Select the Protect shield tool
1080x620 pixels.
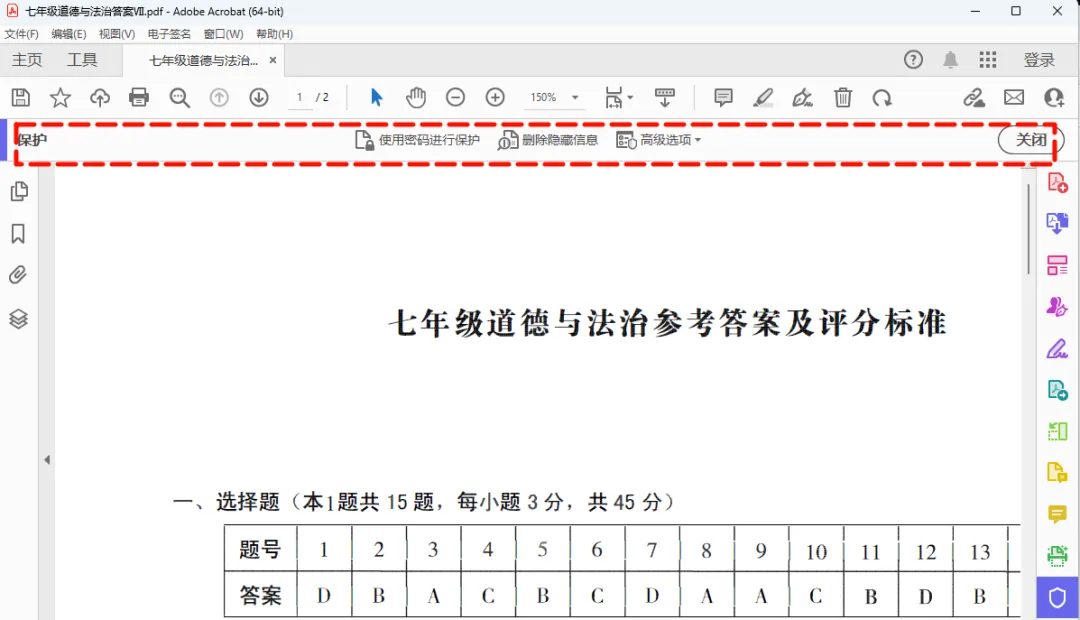[1057, 598]
